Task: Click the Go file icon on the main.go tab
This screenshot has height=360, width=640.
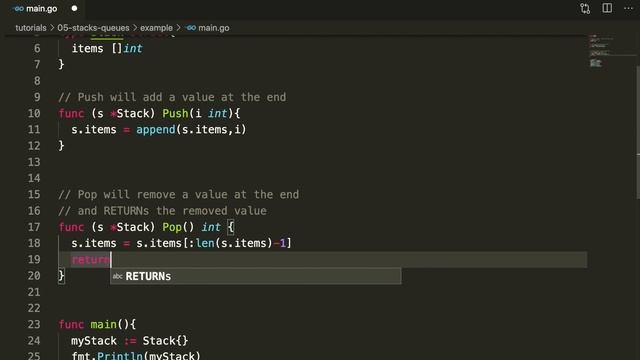Action: (x=18, y=9)
